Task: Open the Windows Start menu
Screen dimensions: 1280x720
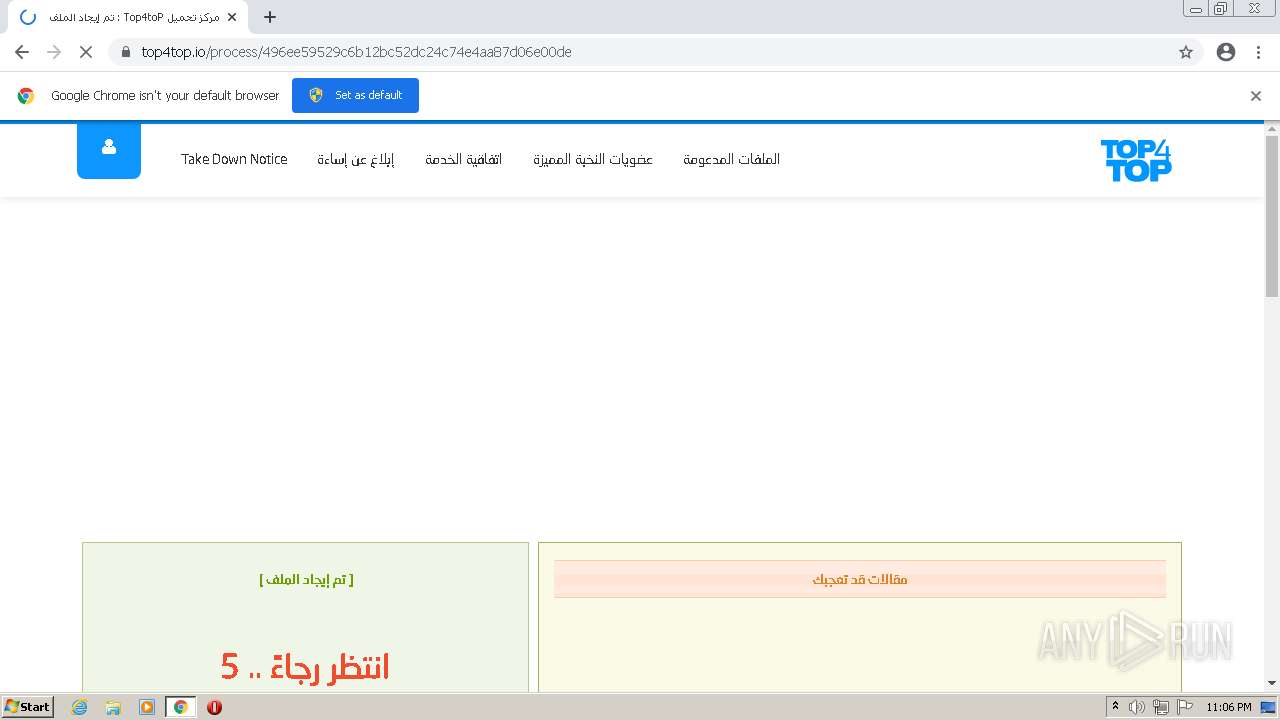Action: [28, 706]
